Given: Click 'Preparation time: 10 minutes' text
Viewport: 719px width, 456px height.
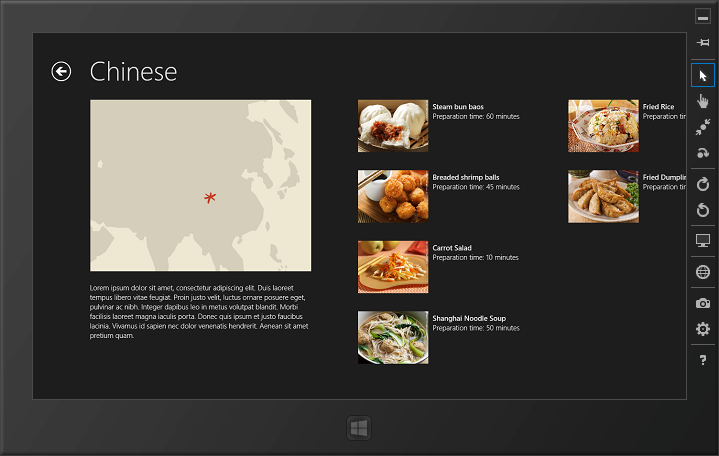Looking at the screenshot, I should tap(475, 257).
